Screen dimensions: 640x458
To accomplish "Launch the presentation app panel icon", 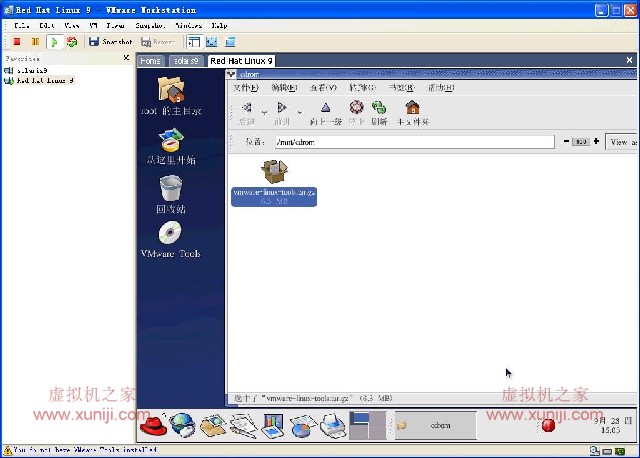I will pyautogui.click(x=273, y=425).
